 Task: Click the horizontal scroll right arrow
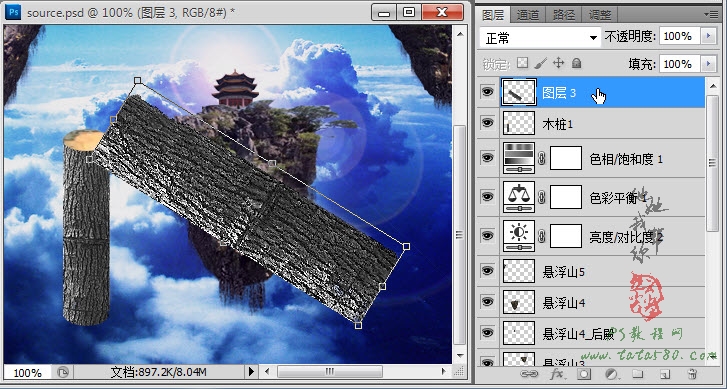click(x=444, y=371)
